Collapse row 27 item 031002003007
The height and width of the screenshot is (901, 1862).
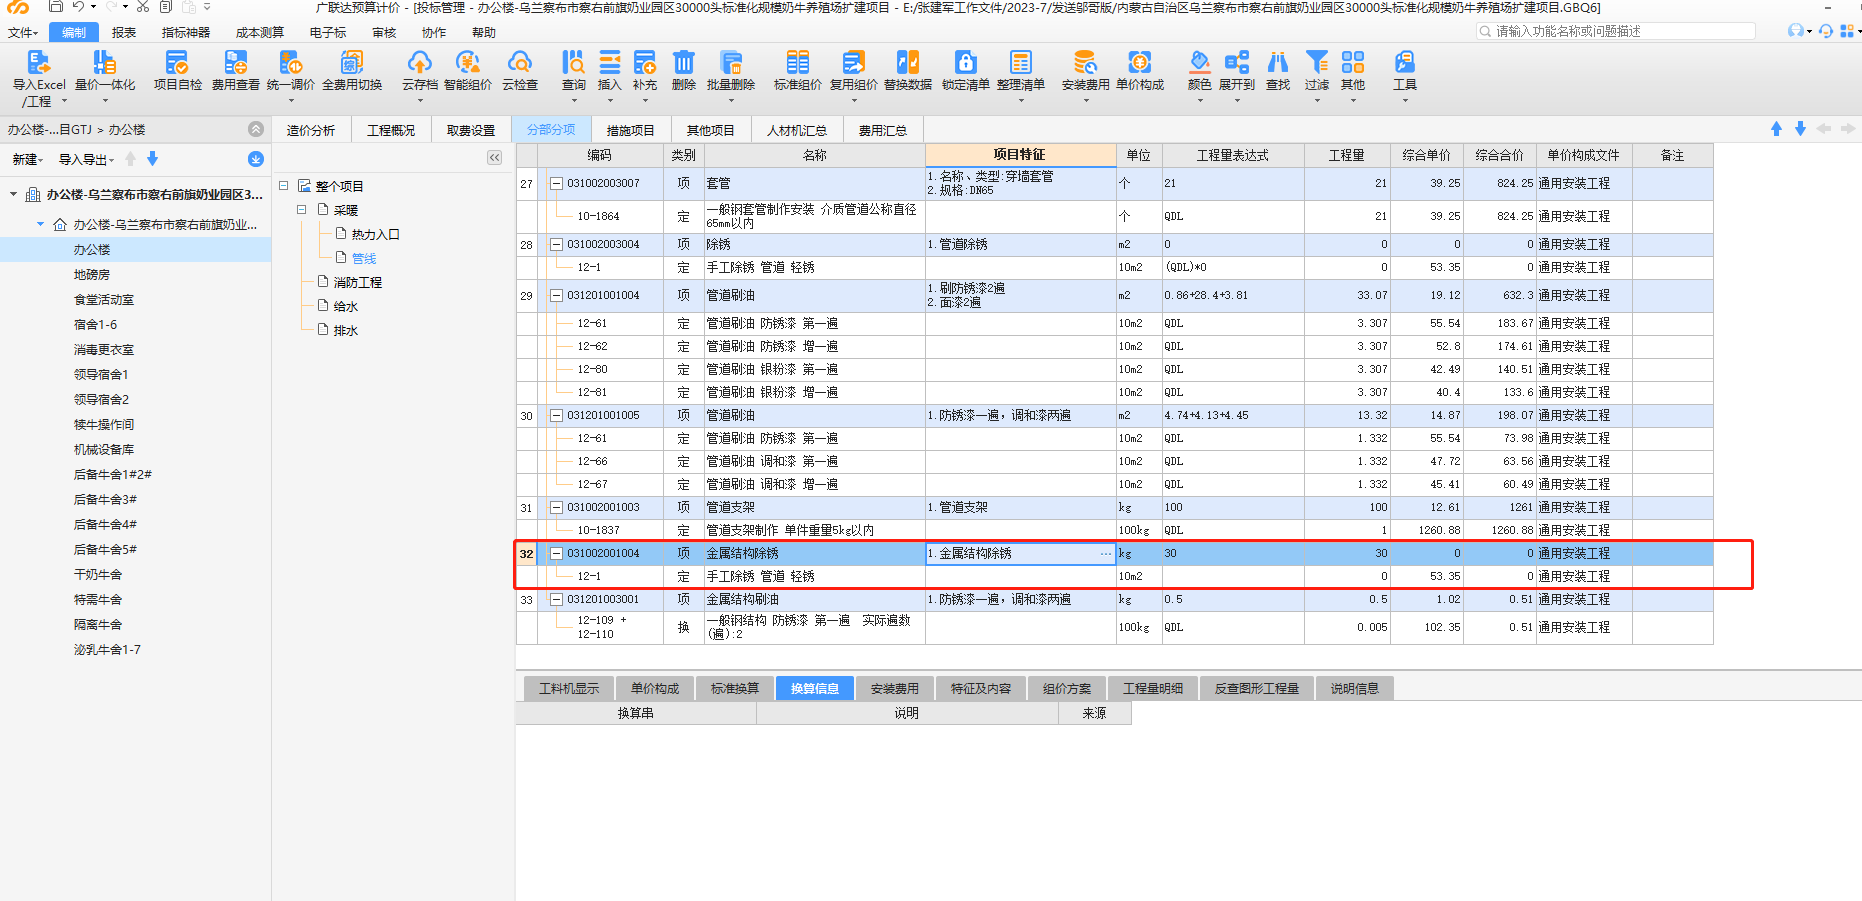tap(556, 183)
